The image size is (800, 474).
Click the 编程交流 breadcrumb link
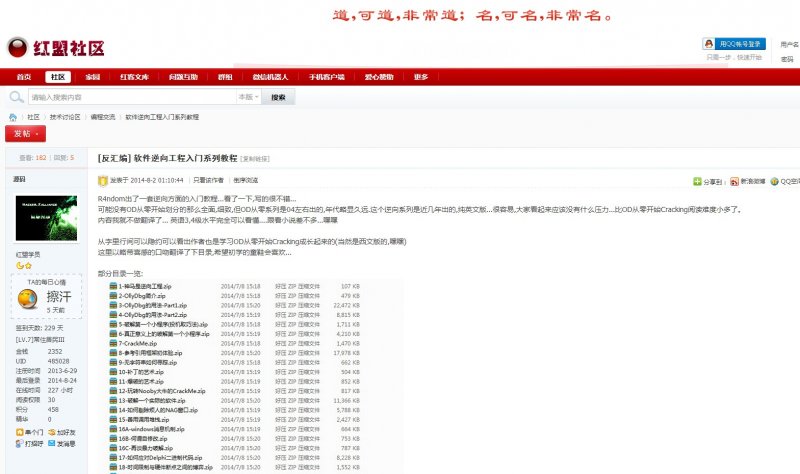(103, 117)
